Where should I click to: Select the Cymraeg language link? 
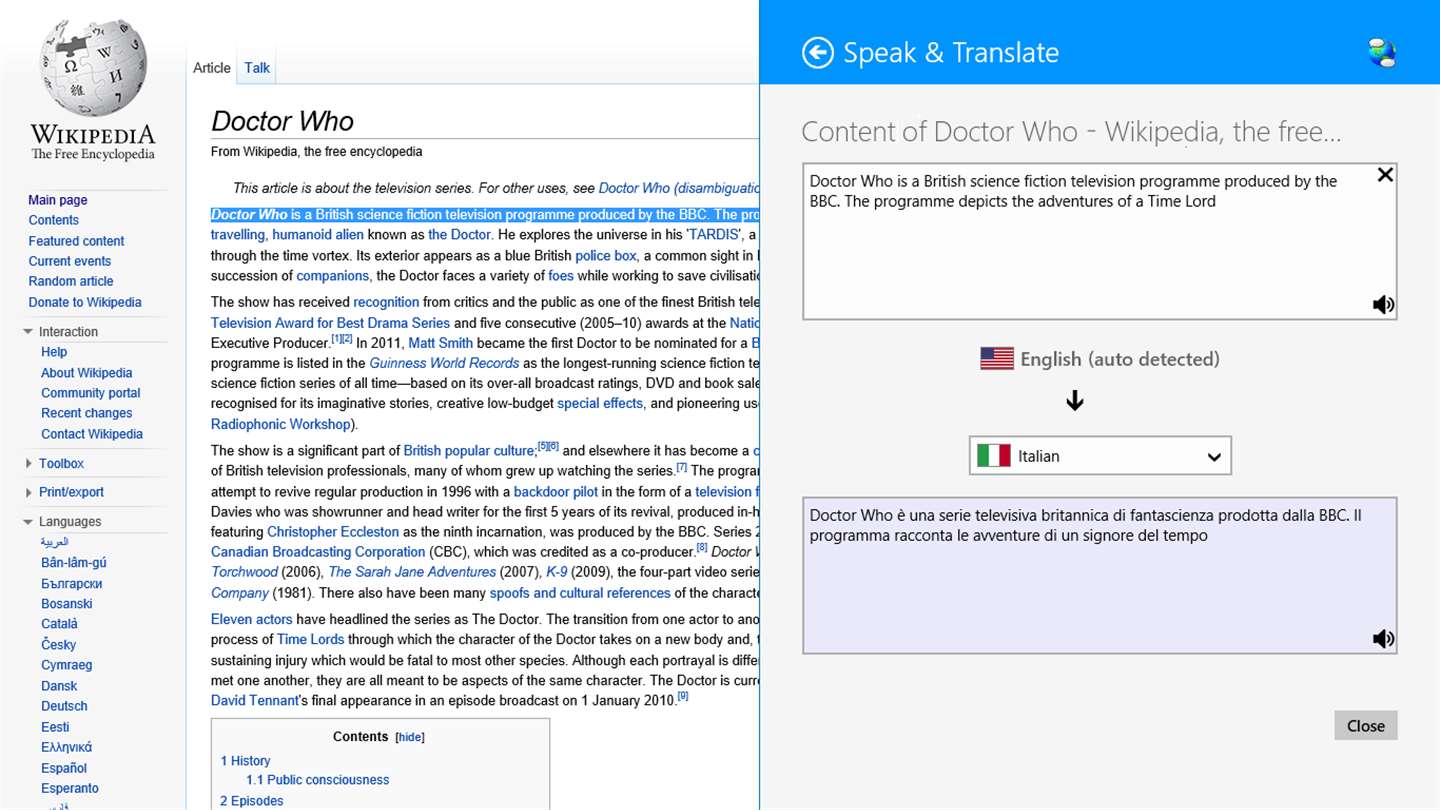(67, 665)
